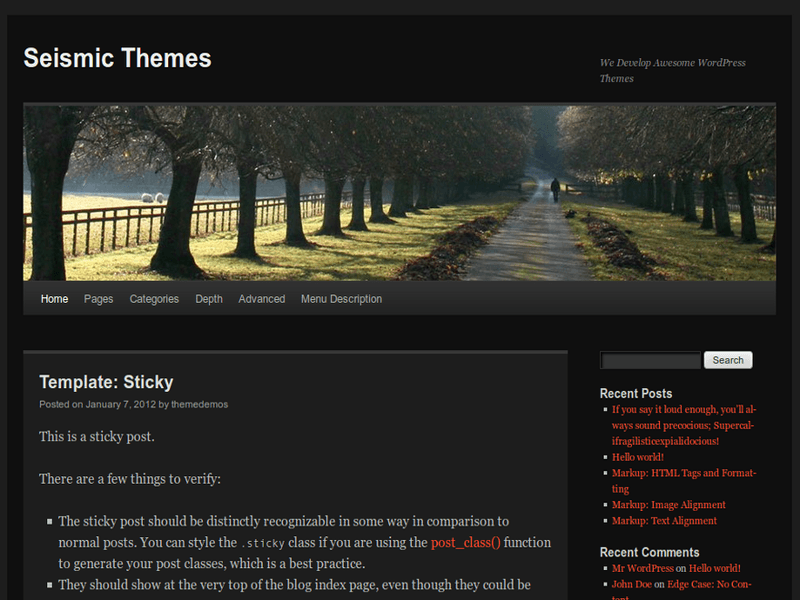This screenshot has height=600, width=800.
Task: Open the Home menu item
Action: pos(54,299)
